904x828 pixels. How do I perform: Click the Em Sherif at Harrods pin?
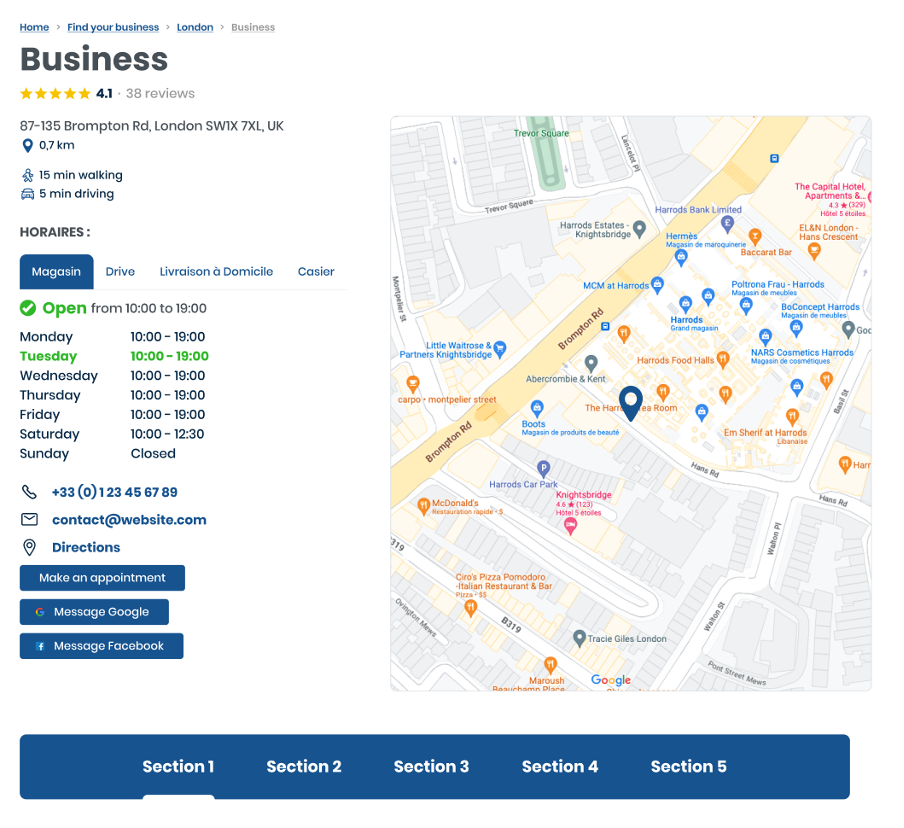pos(792,416)
